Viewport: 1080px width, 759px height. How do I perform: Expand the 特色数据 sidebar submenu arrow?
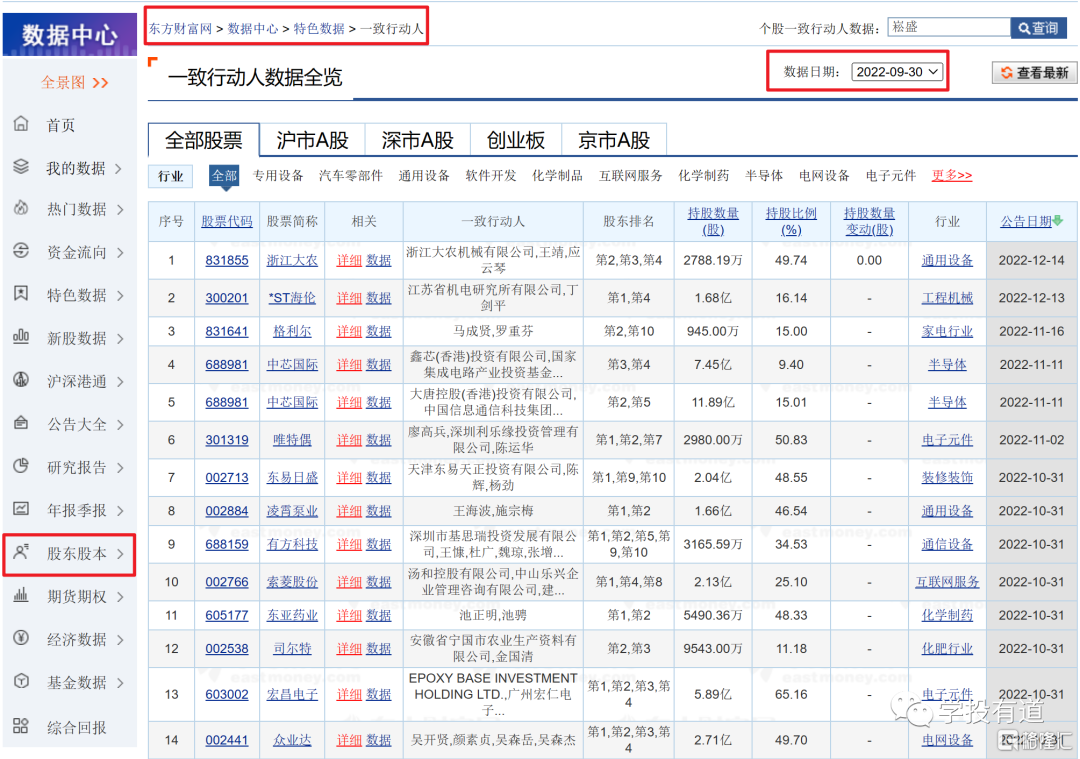[121, 295]
